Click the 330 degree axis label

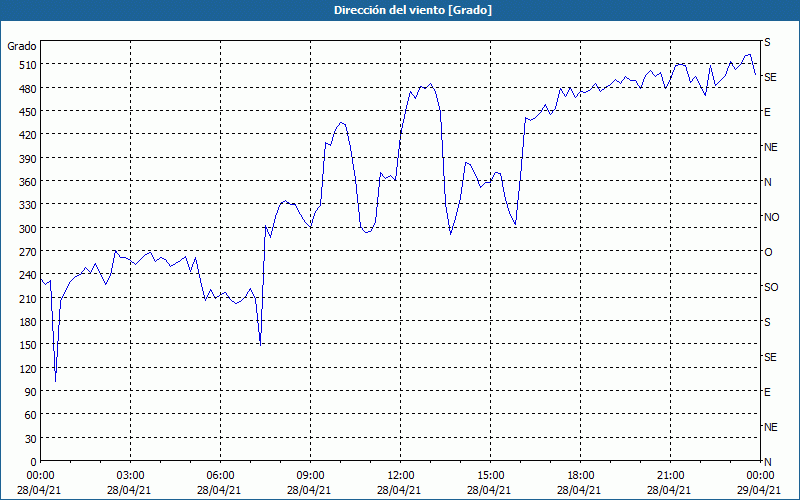click(29, 205)
